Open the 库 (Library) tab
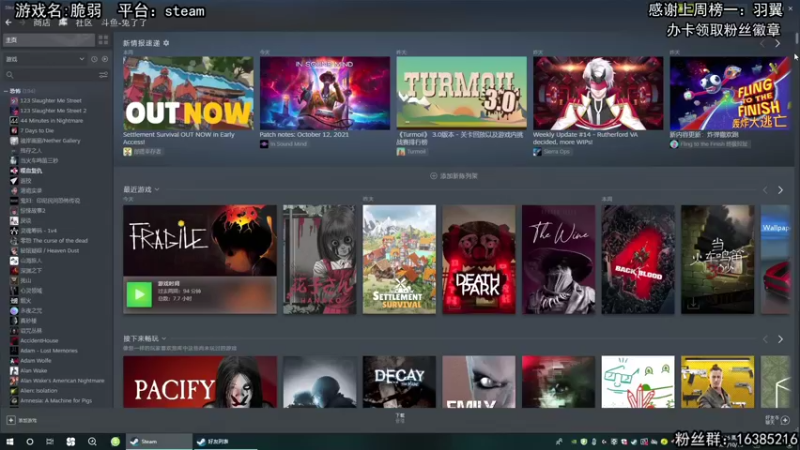The height and width of the screenshot is (450, 800). (63, 23)
